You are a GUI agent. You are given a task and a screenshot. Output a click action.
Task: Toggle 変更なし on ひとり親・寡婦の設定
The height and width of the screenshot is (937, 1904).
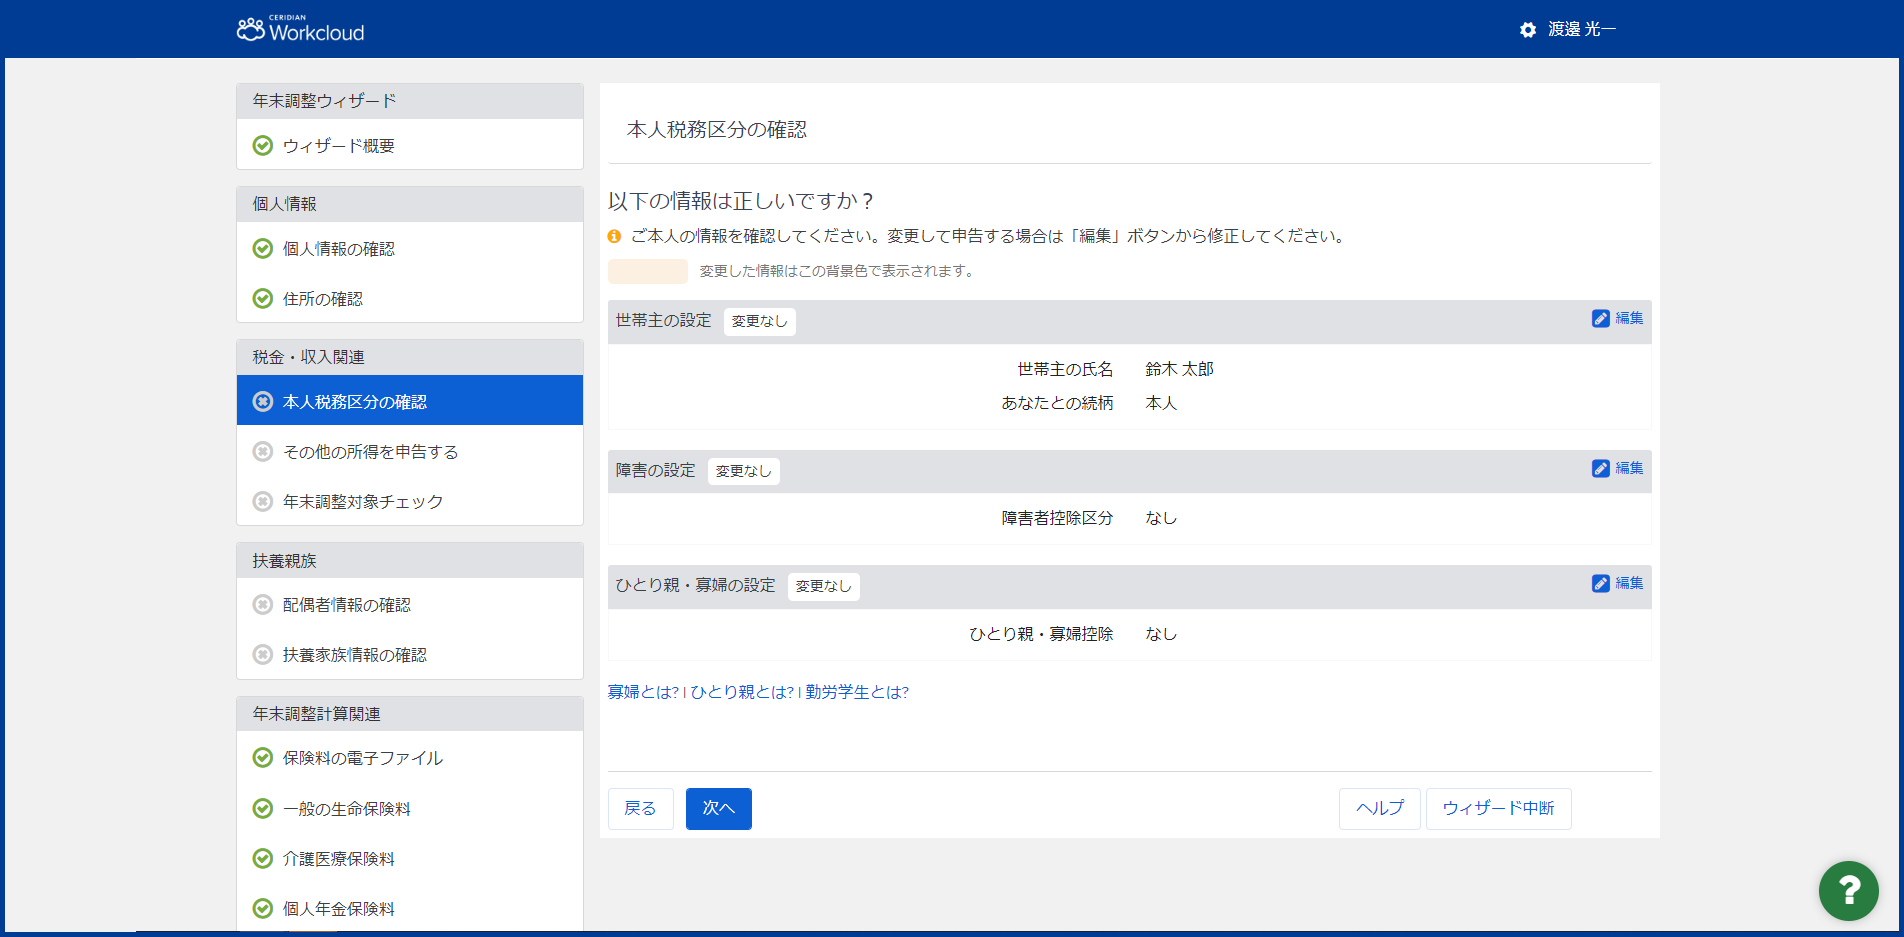tap(823, 586)
